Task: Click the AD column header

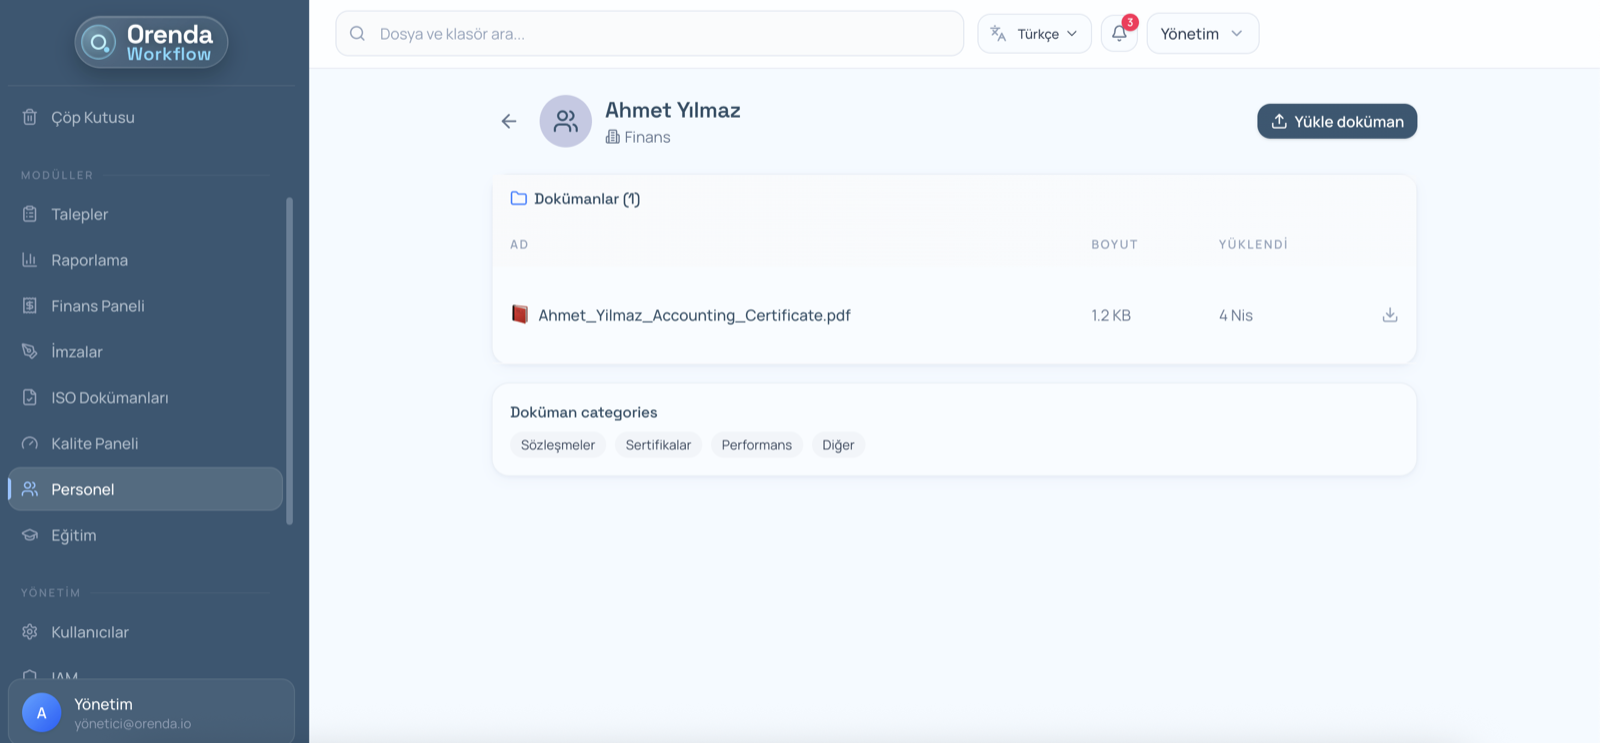Action: pyautogui.click(x=519, y=244)
